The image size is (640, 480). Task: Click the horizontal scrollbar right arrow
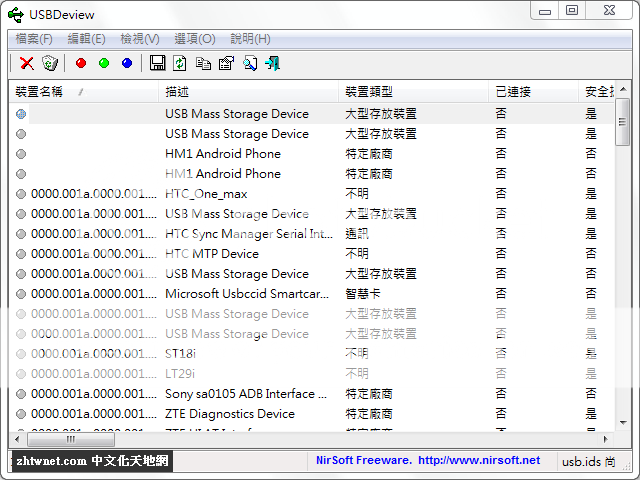coord(606,439)
